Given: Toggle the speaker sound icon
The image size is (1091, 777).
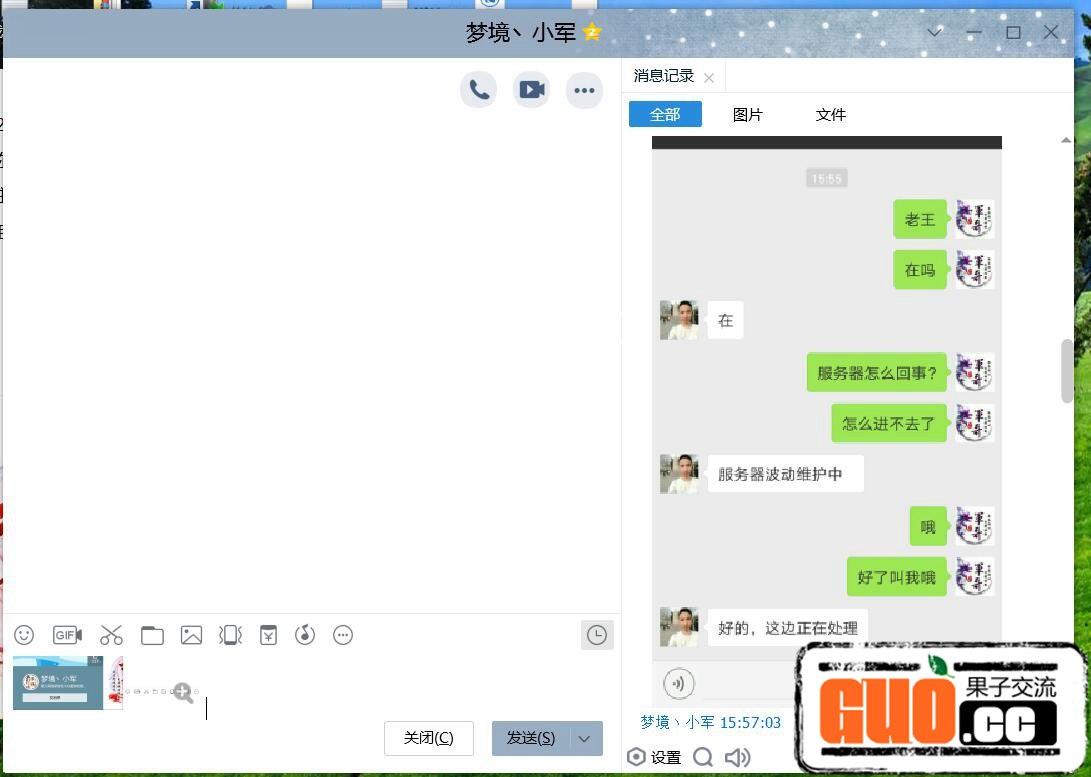Looking at the screenshot, I should [737, 757].
